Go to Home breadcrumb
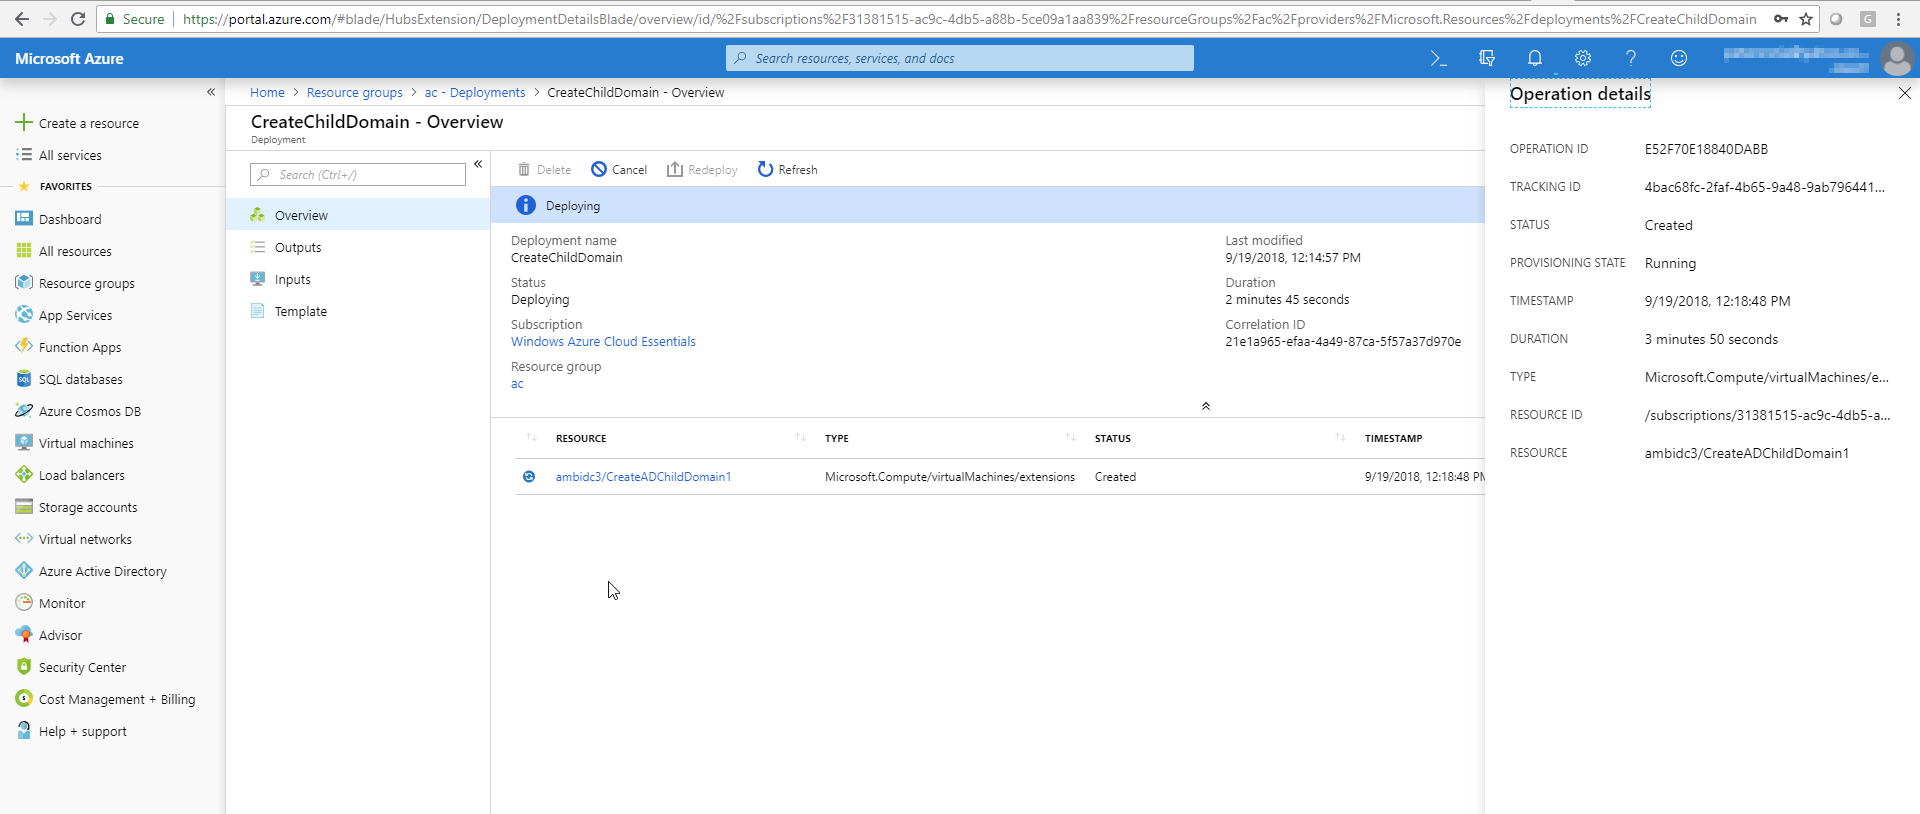Viewport: 1920px width, 814px height. (267, 92)
